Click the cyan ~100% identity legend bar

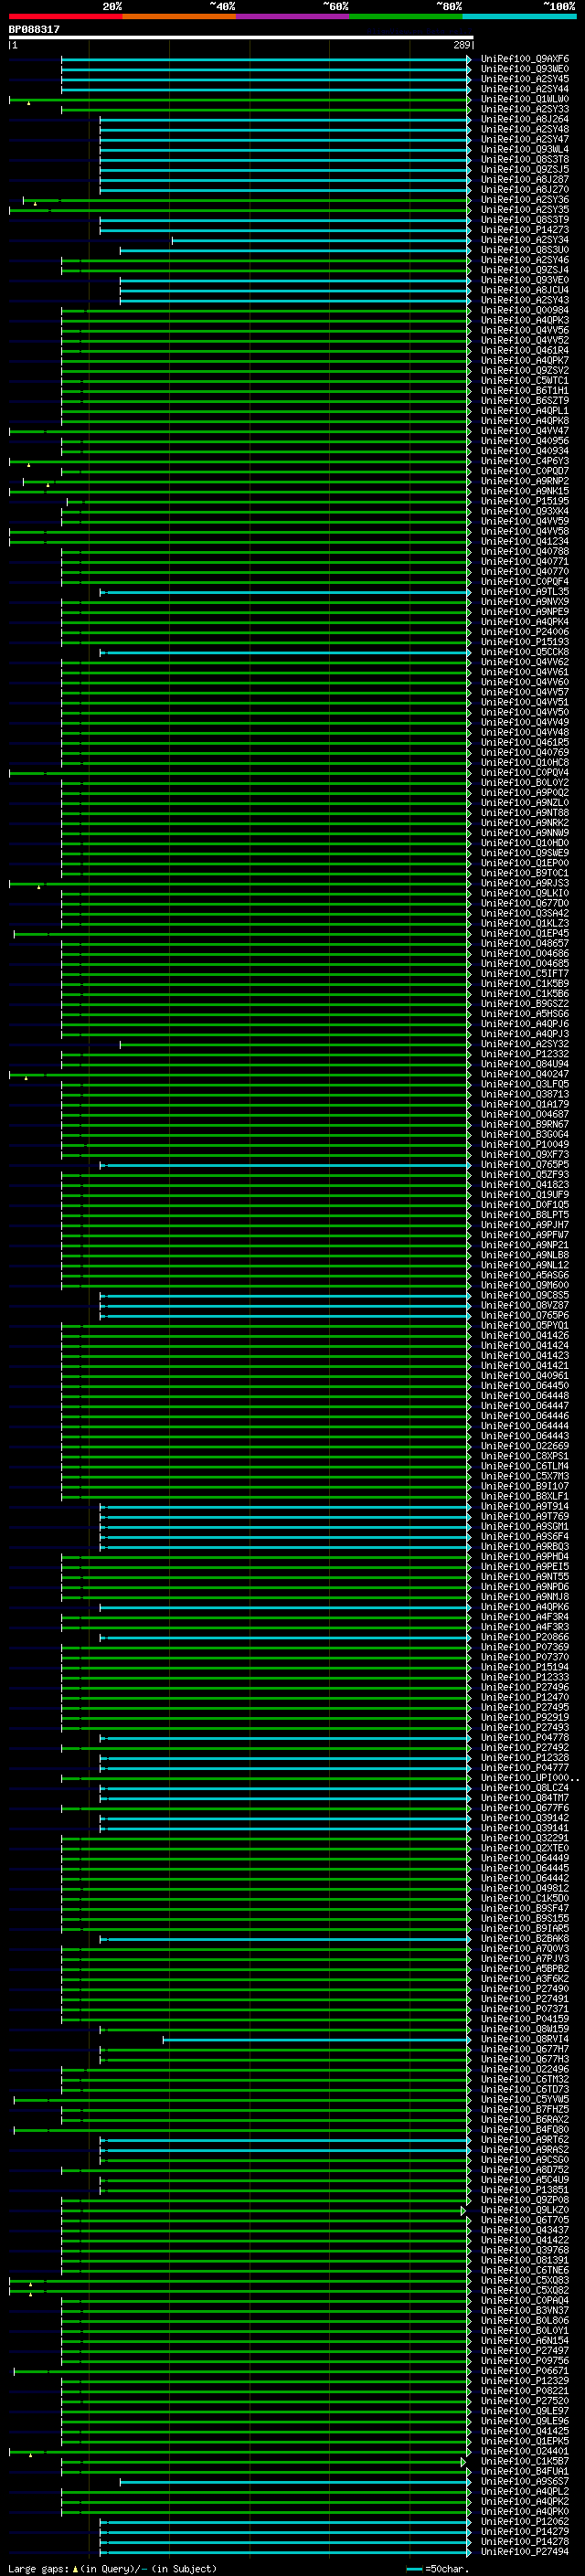(x=519, y=16)
